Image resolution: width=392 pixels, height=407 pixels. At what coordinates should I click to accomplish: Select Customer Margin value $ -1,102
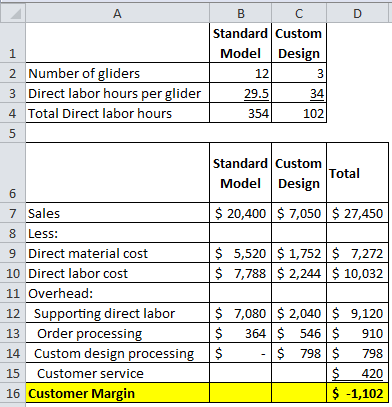click(357, 393)
